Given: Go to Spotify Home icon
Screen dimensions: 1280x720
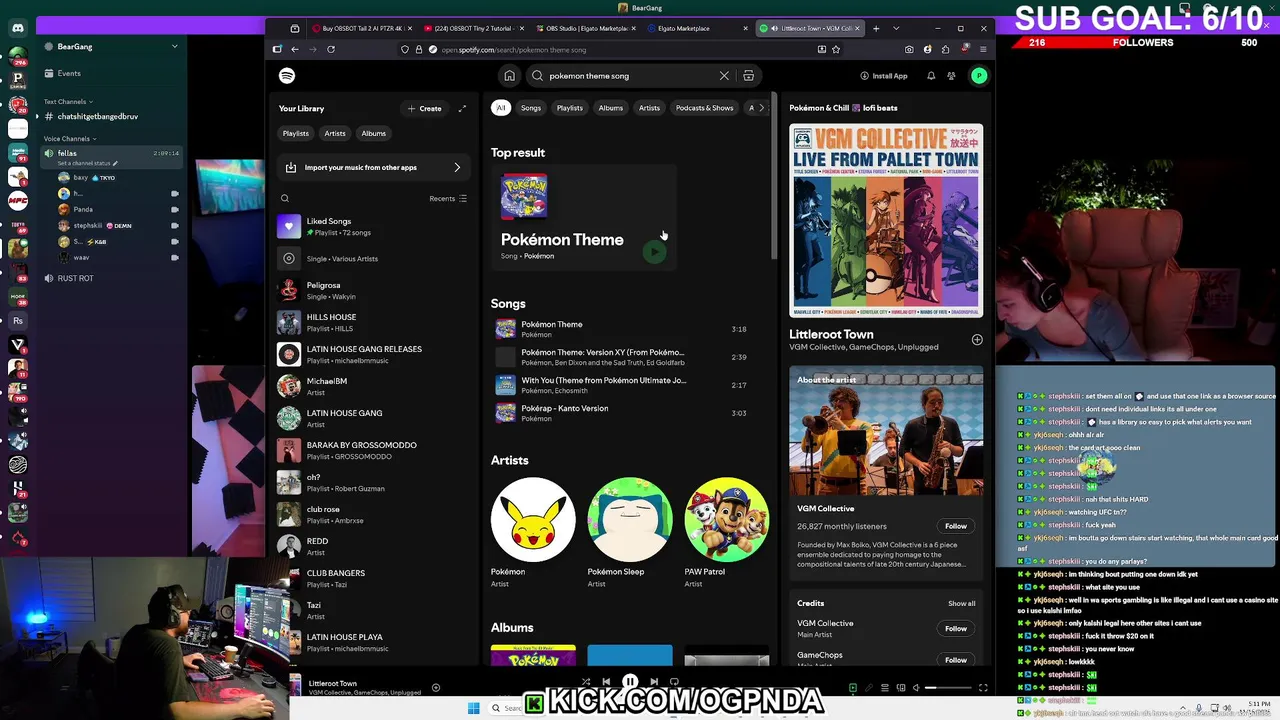Looking at the screenshot, I should click(509, 76).
